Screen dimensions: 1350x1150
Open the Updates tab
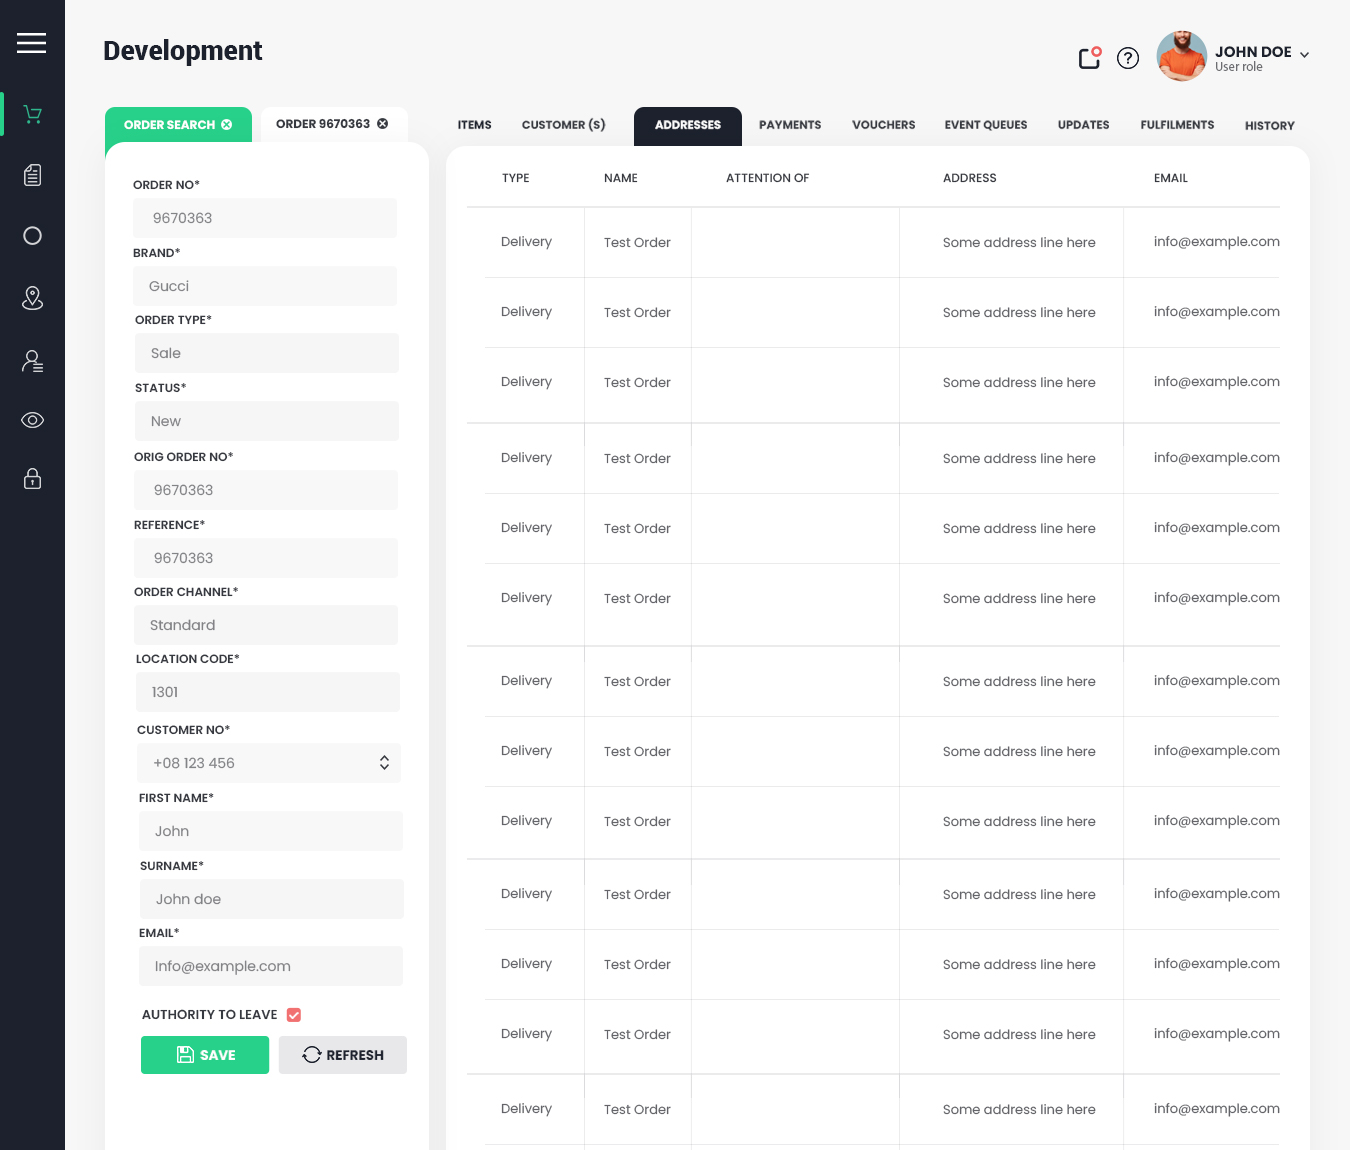click(1084, 125)
